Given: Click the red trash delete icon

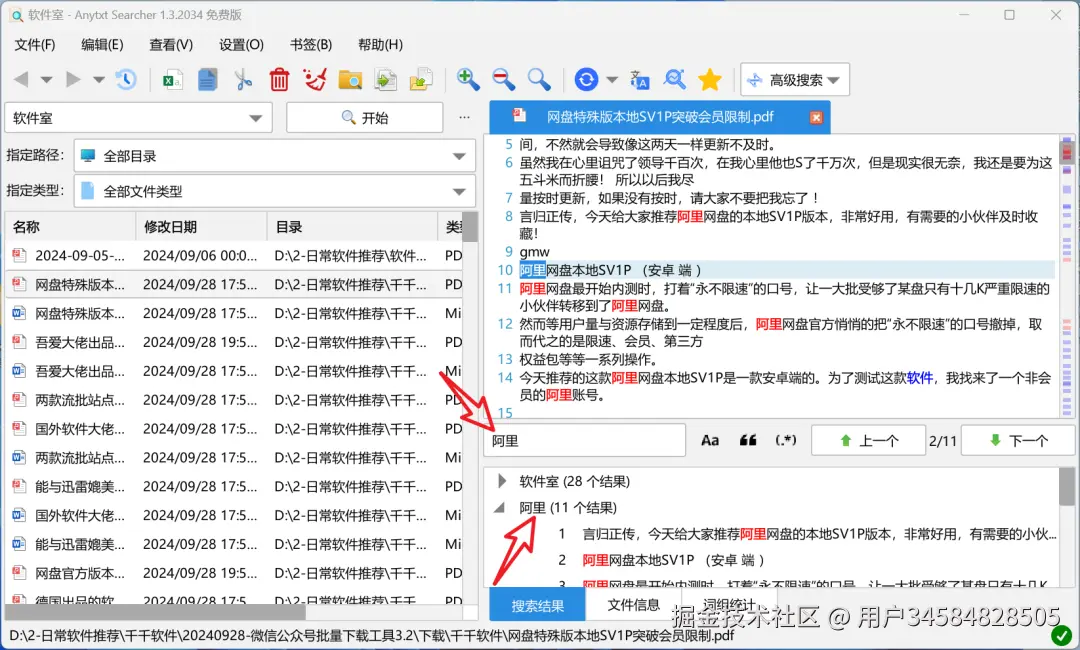Looking at the screenshot, I should (279, 80).
